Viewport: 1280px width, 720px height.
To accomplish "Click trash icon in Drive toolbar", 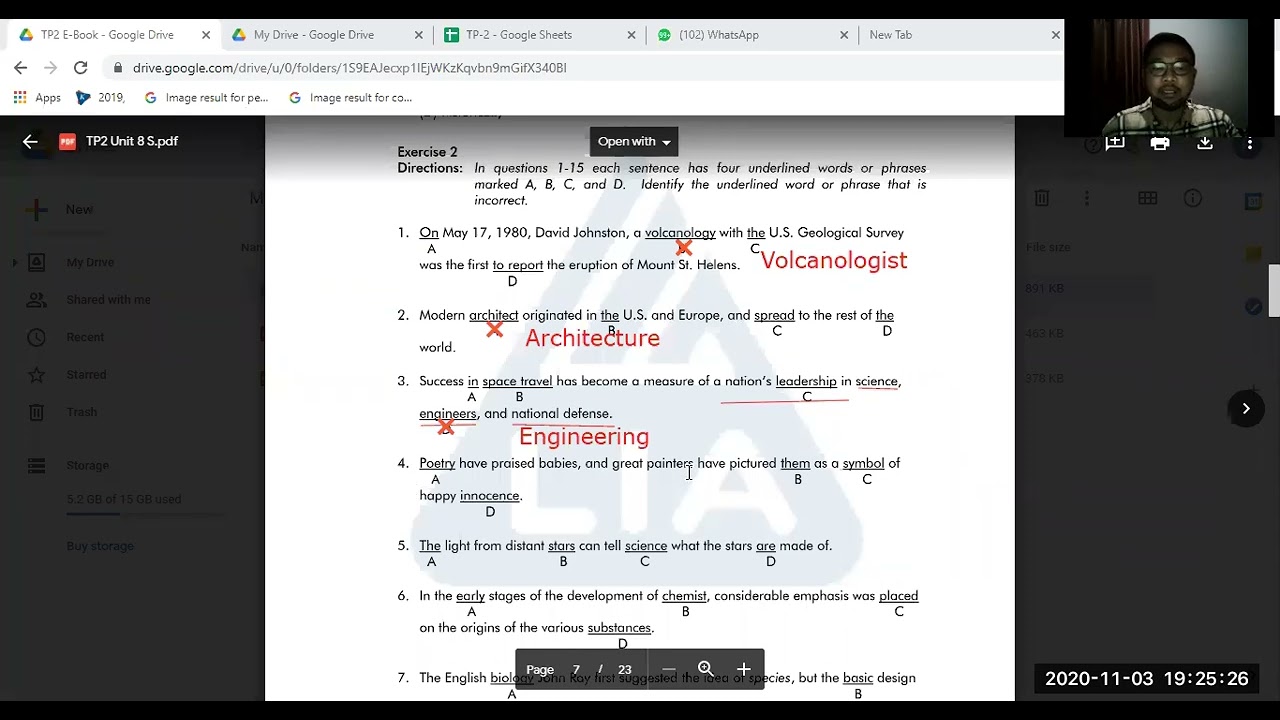I will (x=1041, y=199).
